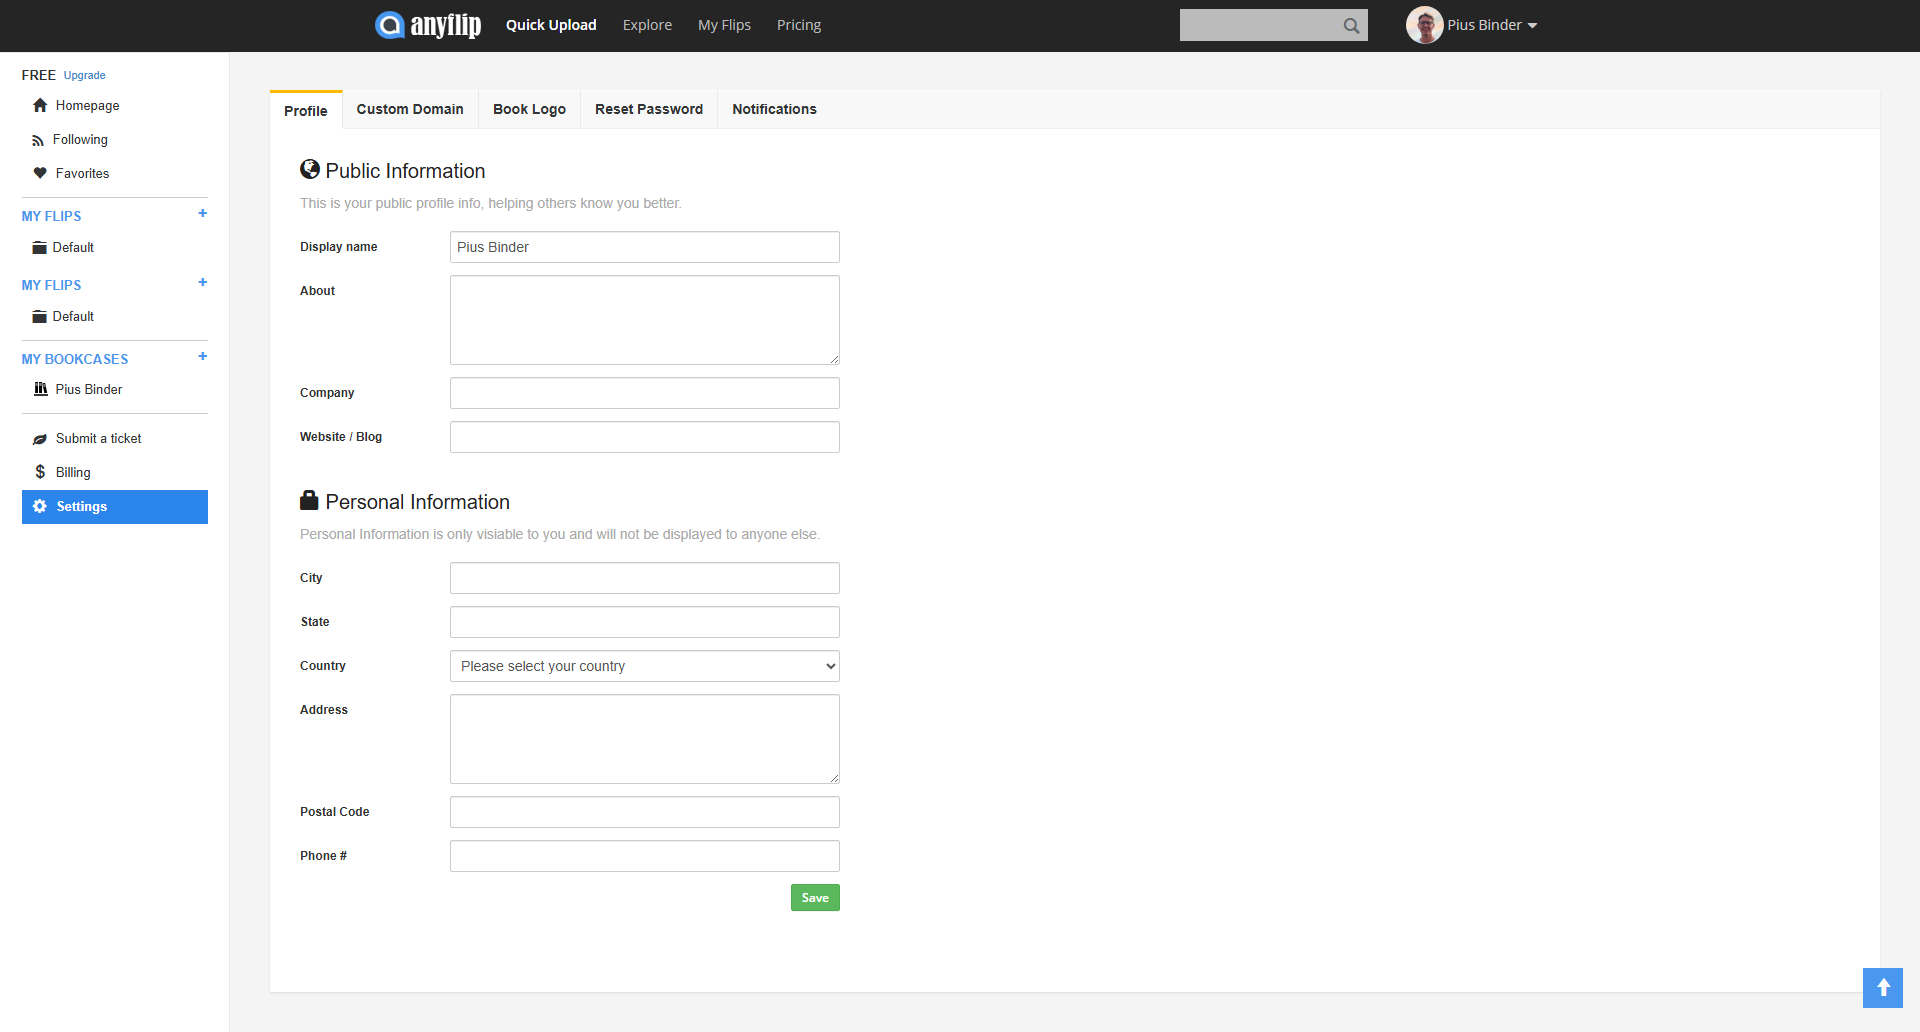
Task: Click the search magnifier icon
Action: click(1351, 26)
